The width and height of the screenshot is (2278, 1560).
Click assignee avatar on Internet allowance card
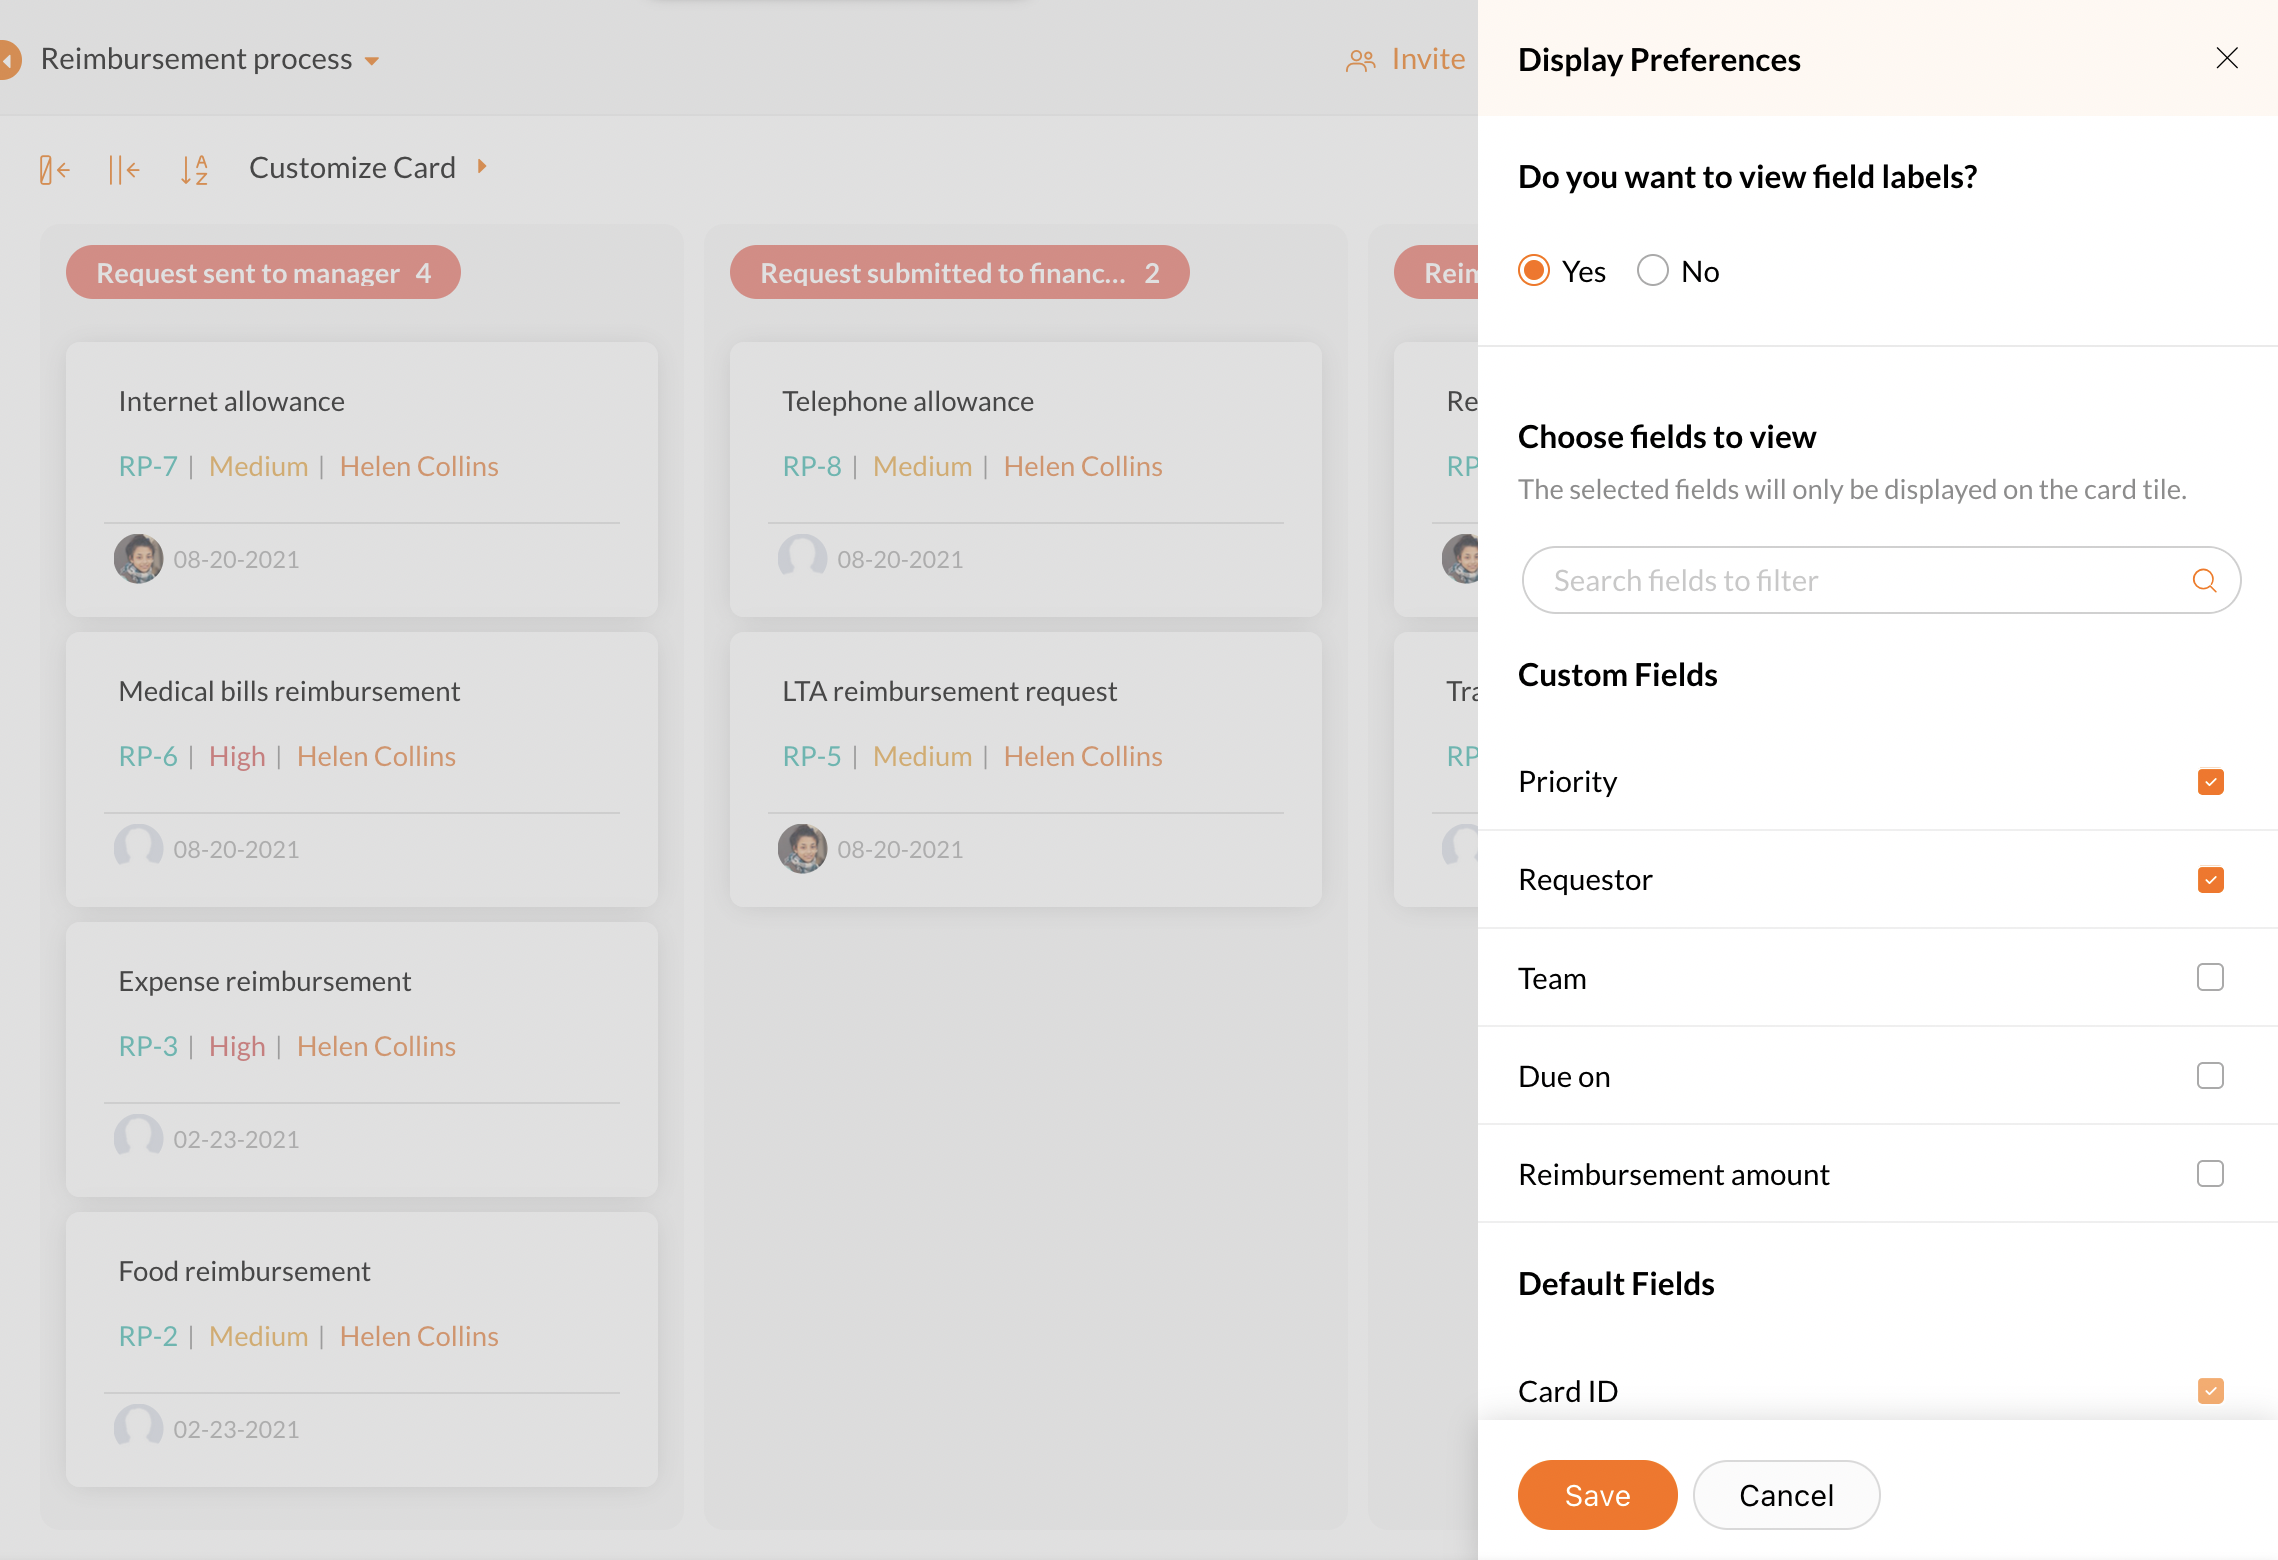pyautogui.click(x=138, y=558)
